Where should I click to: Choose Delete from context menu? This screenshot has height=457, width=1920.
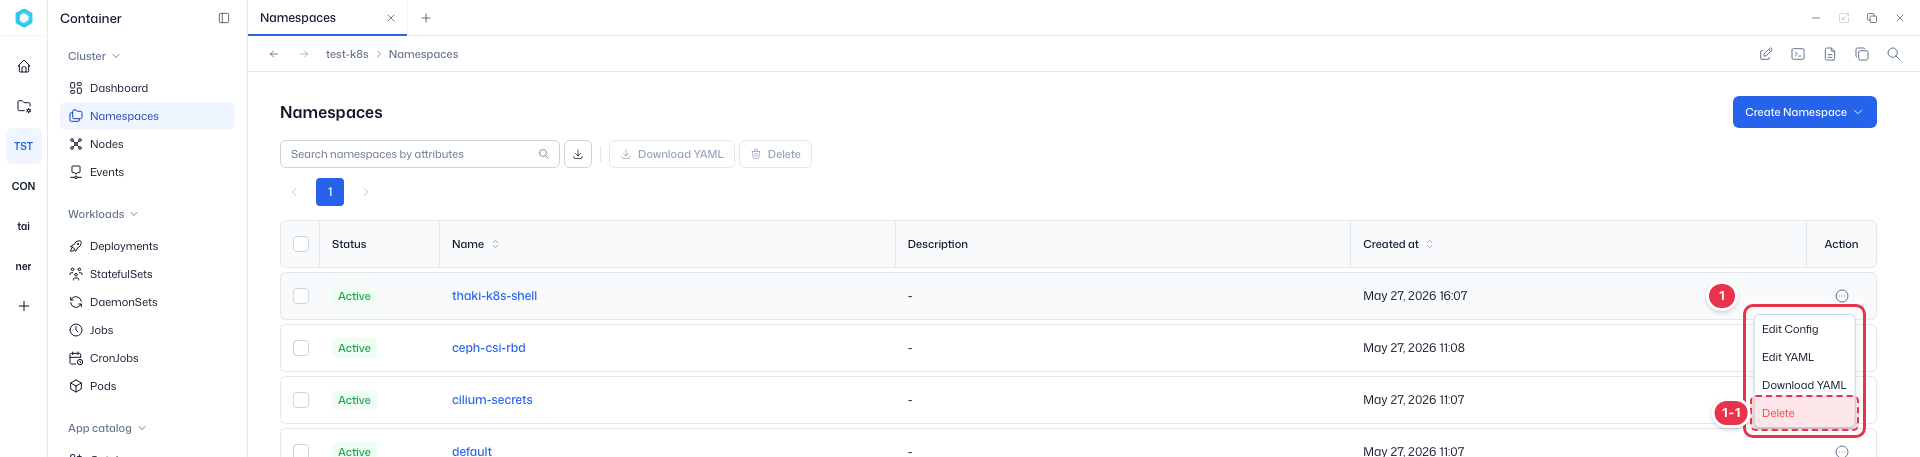pyautogui.click(x=1804, y=413)
